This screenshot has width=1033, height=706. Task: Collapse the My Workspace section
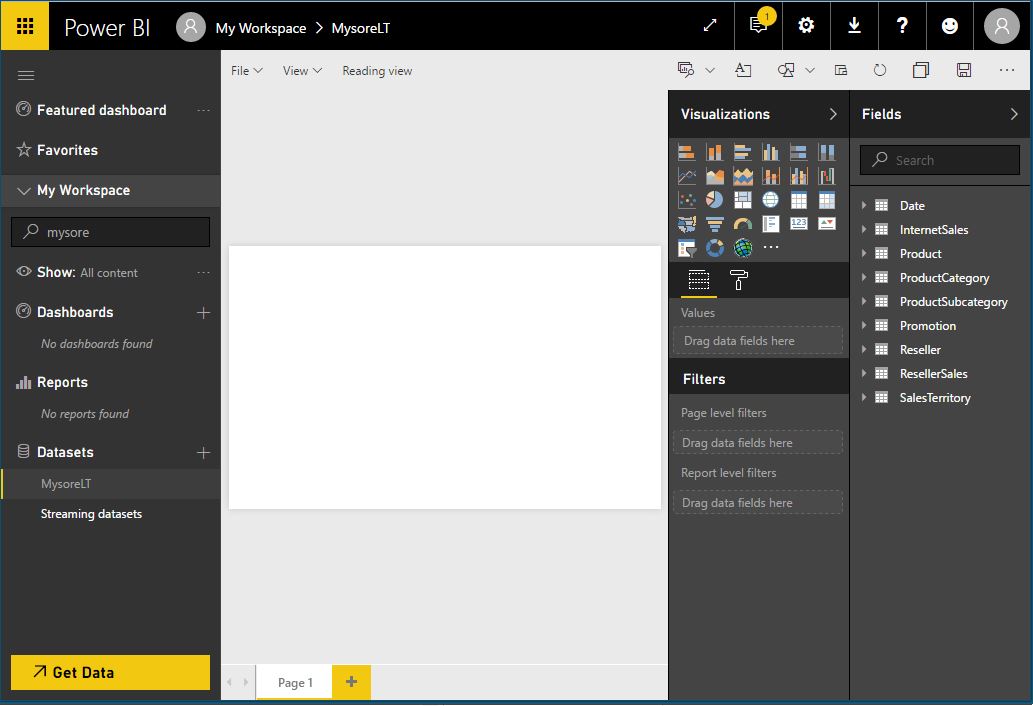[24, 190]
